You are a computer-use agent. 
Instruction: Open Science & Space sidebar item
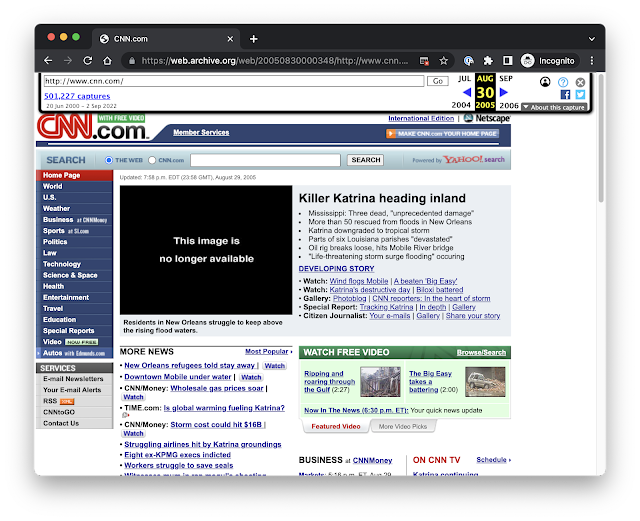pos(74,275)
